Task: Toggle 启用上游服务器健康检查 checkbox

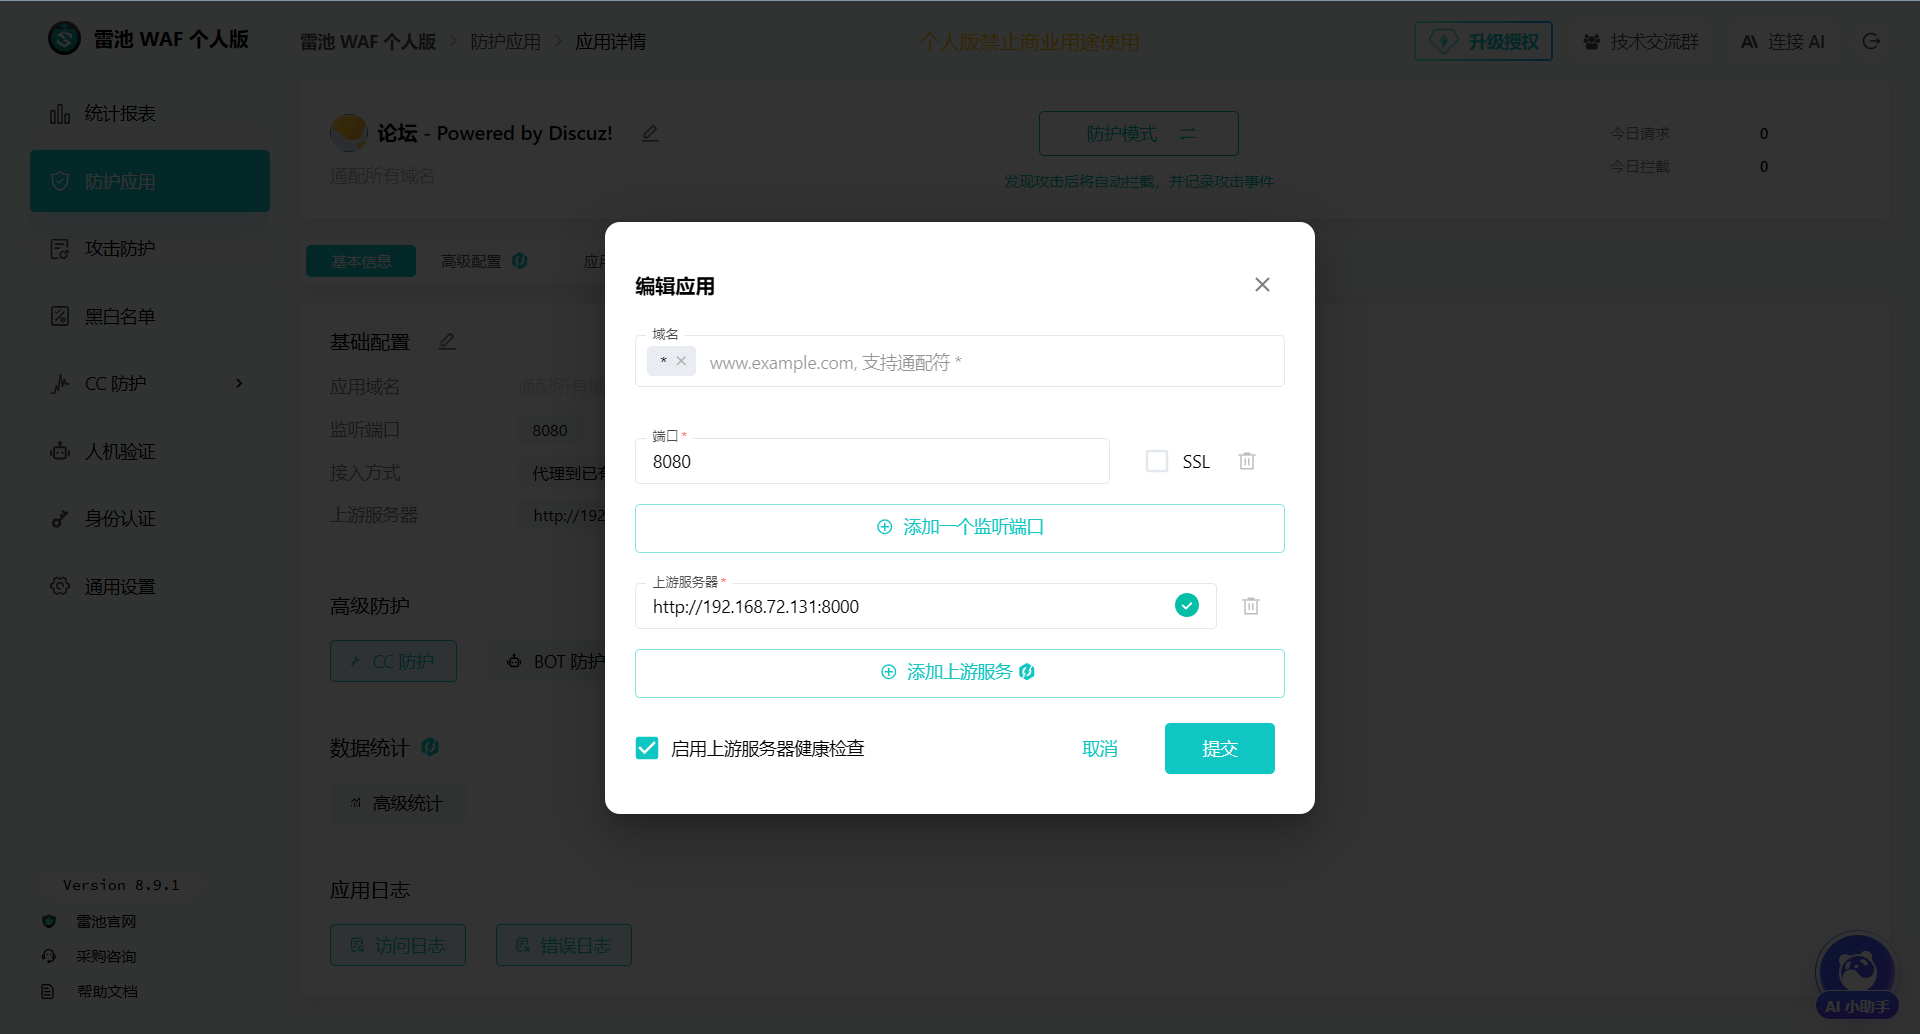Action: (647, 748)
